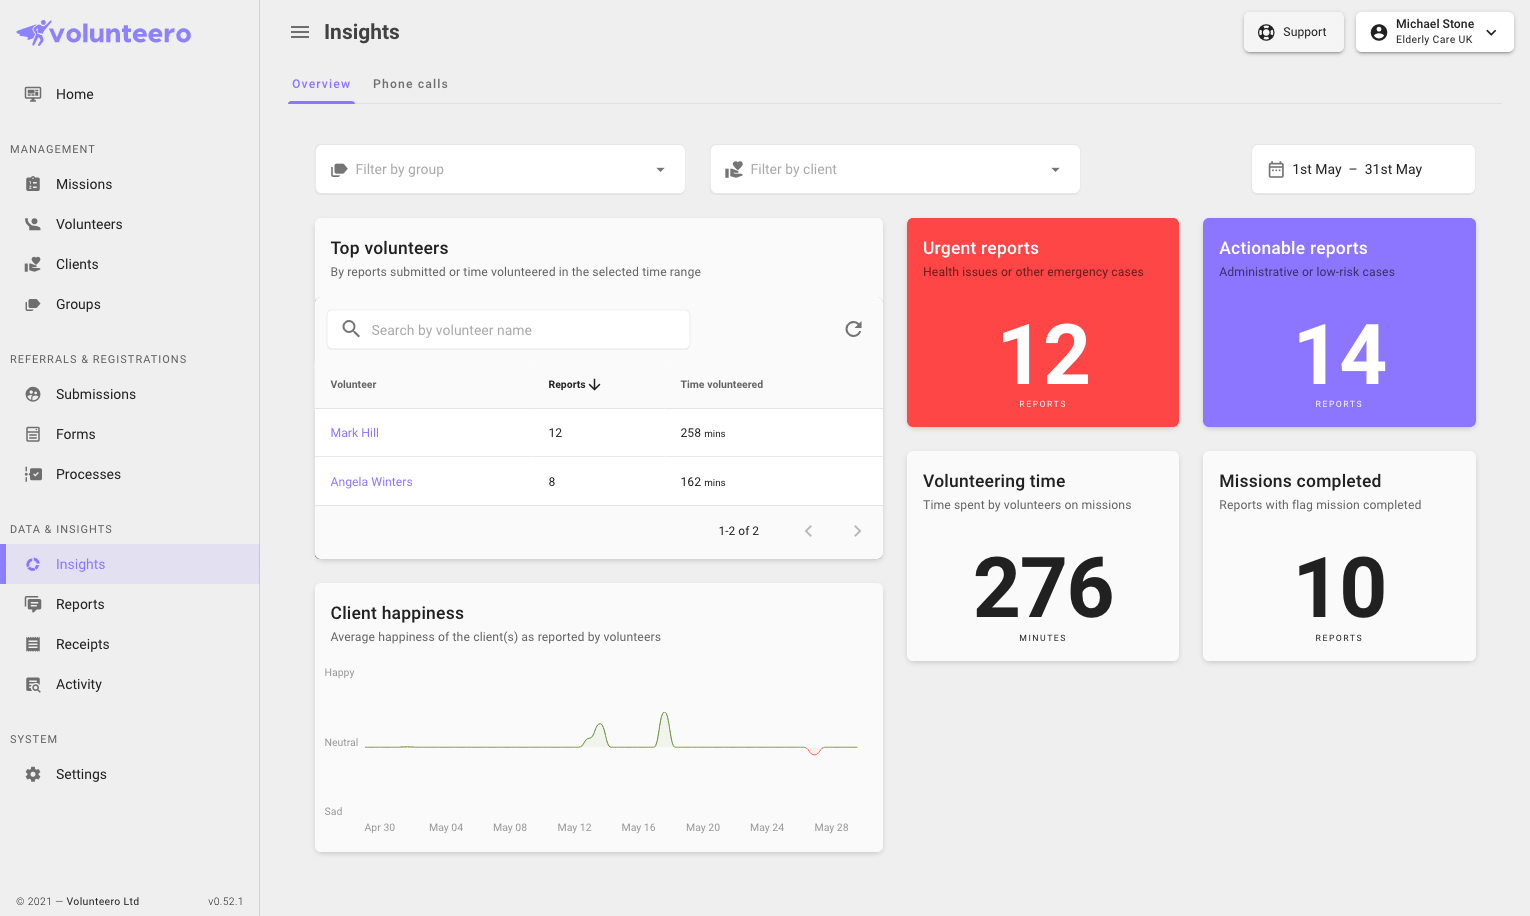Viewport: 1530px width, 916px height.
Task: Open the Receipts page icon
Action: click(x=34, y=644)
